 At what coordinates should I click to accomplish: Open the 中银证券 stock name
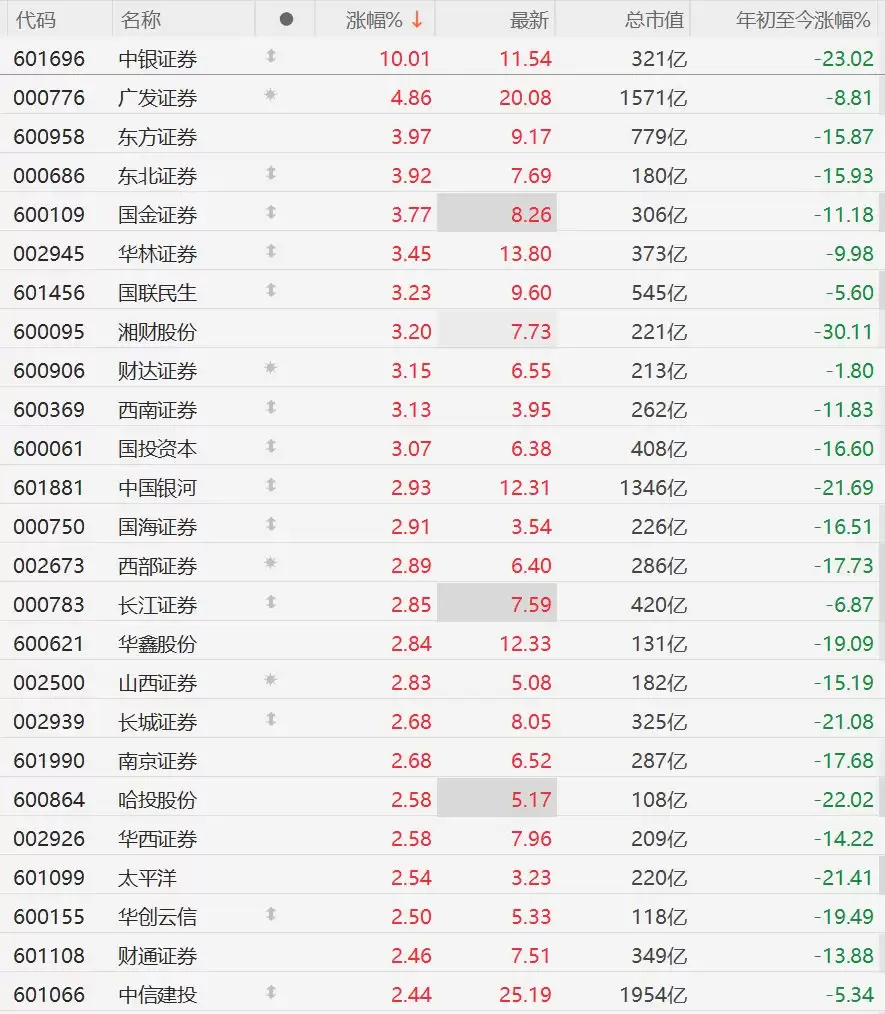click(x=158, y=59)
